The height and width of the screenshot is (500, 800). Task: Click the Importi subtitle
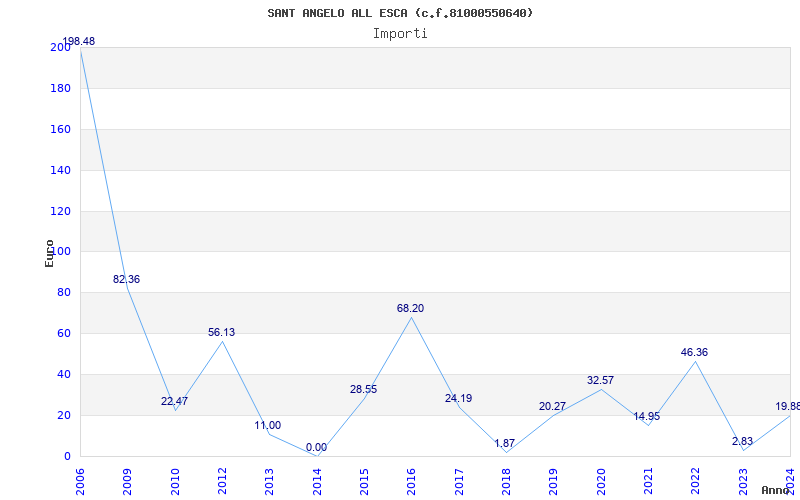[400, 34]
